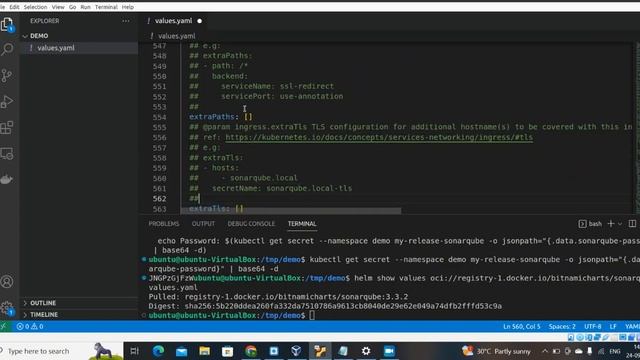
Task: Switch to the TERMINAL panel tab
Action: (302, 224)
